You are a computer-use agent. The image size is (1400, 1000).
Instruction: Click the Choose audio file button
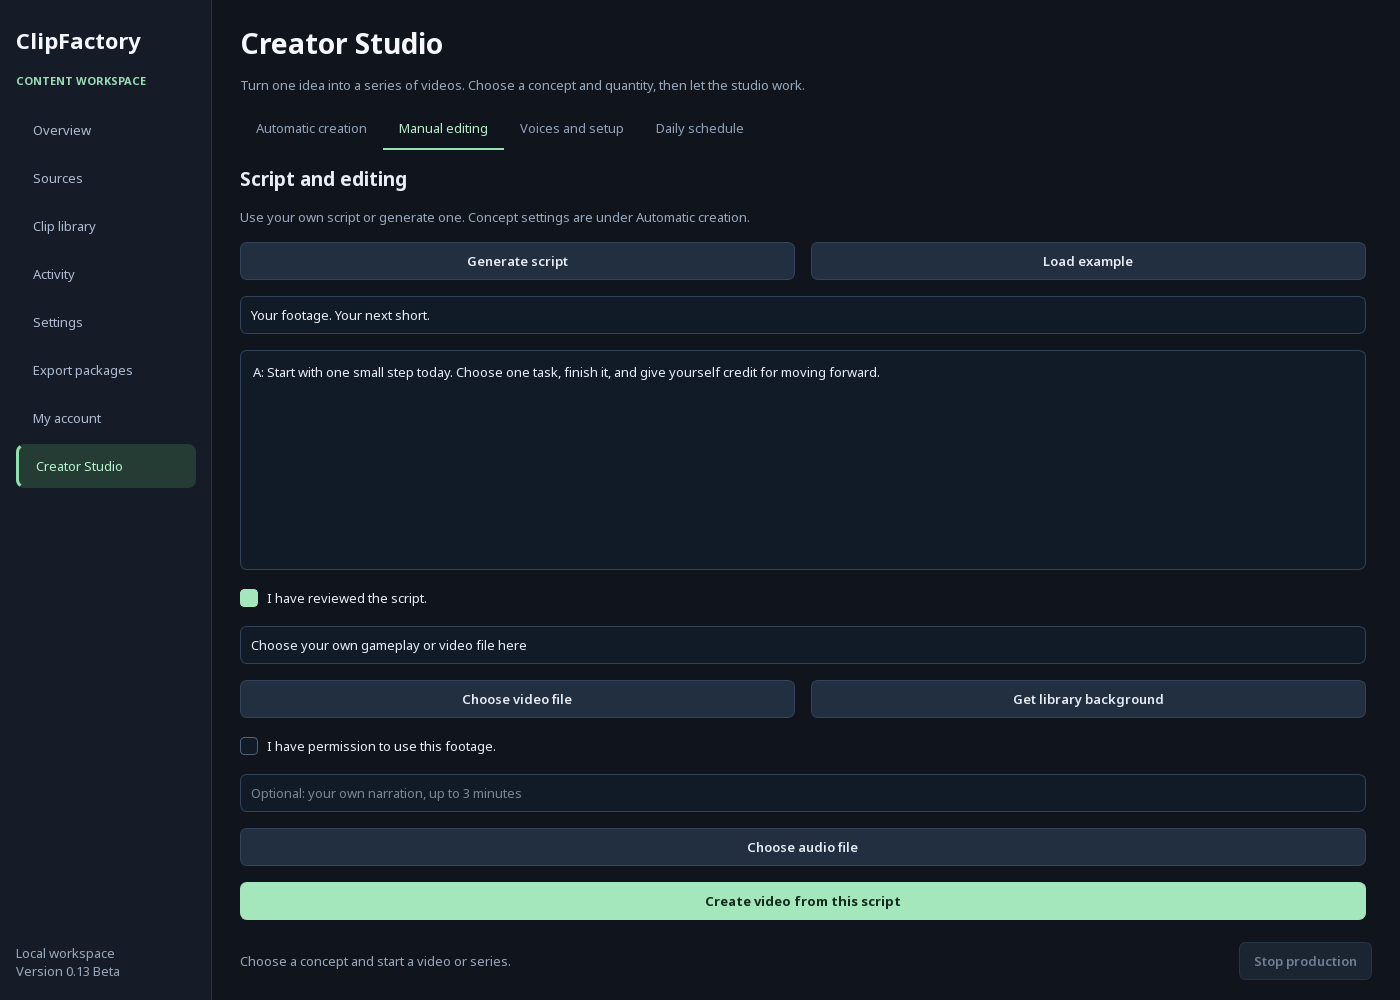(803, 847)
